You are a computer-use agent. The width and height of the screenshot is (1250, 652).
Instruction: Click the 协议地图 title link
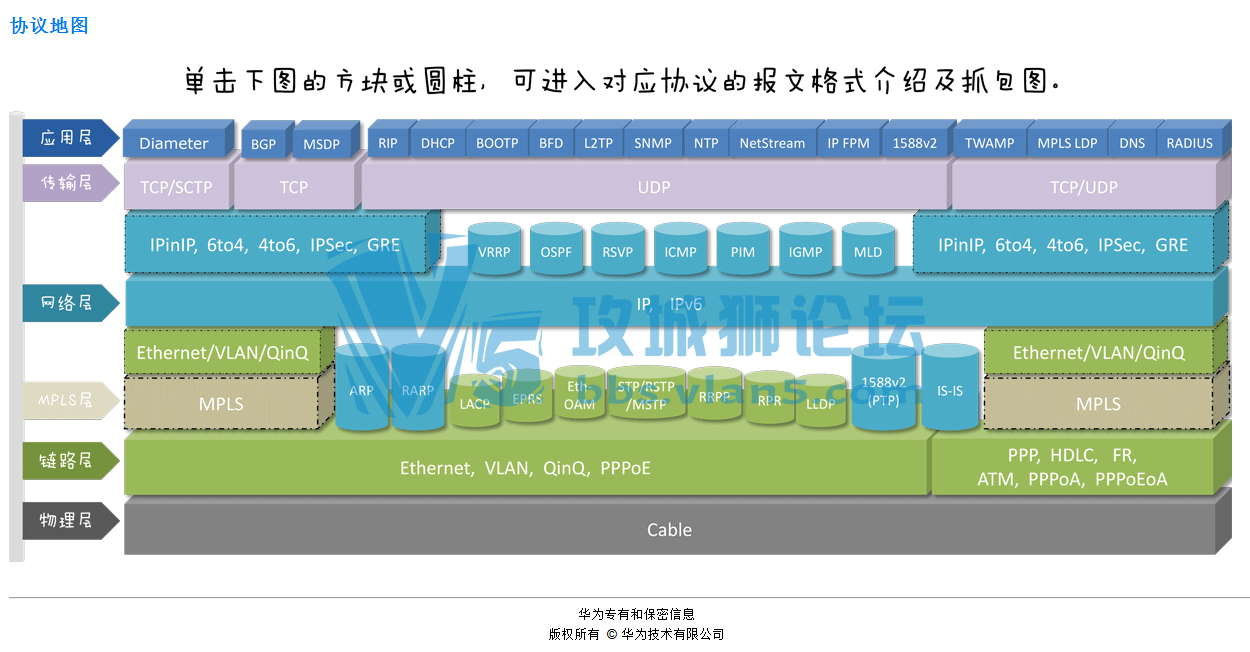click(x=50, y=26)
